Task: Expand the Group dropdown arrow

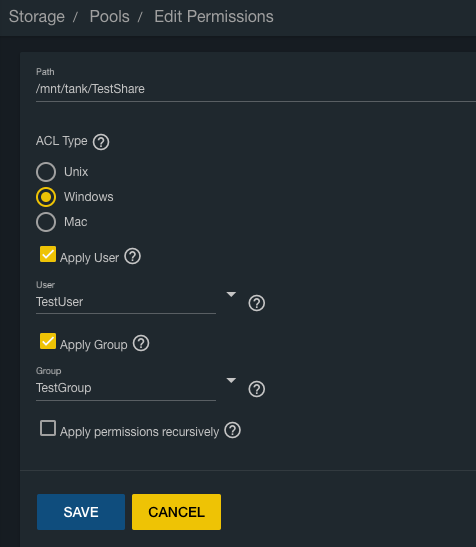Action: tap(231, 380)
